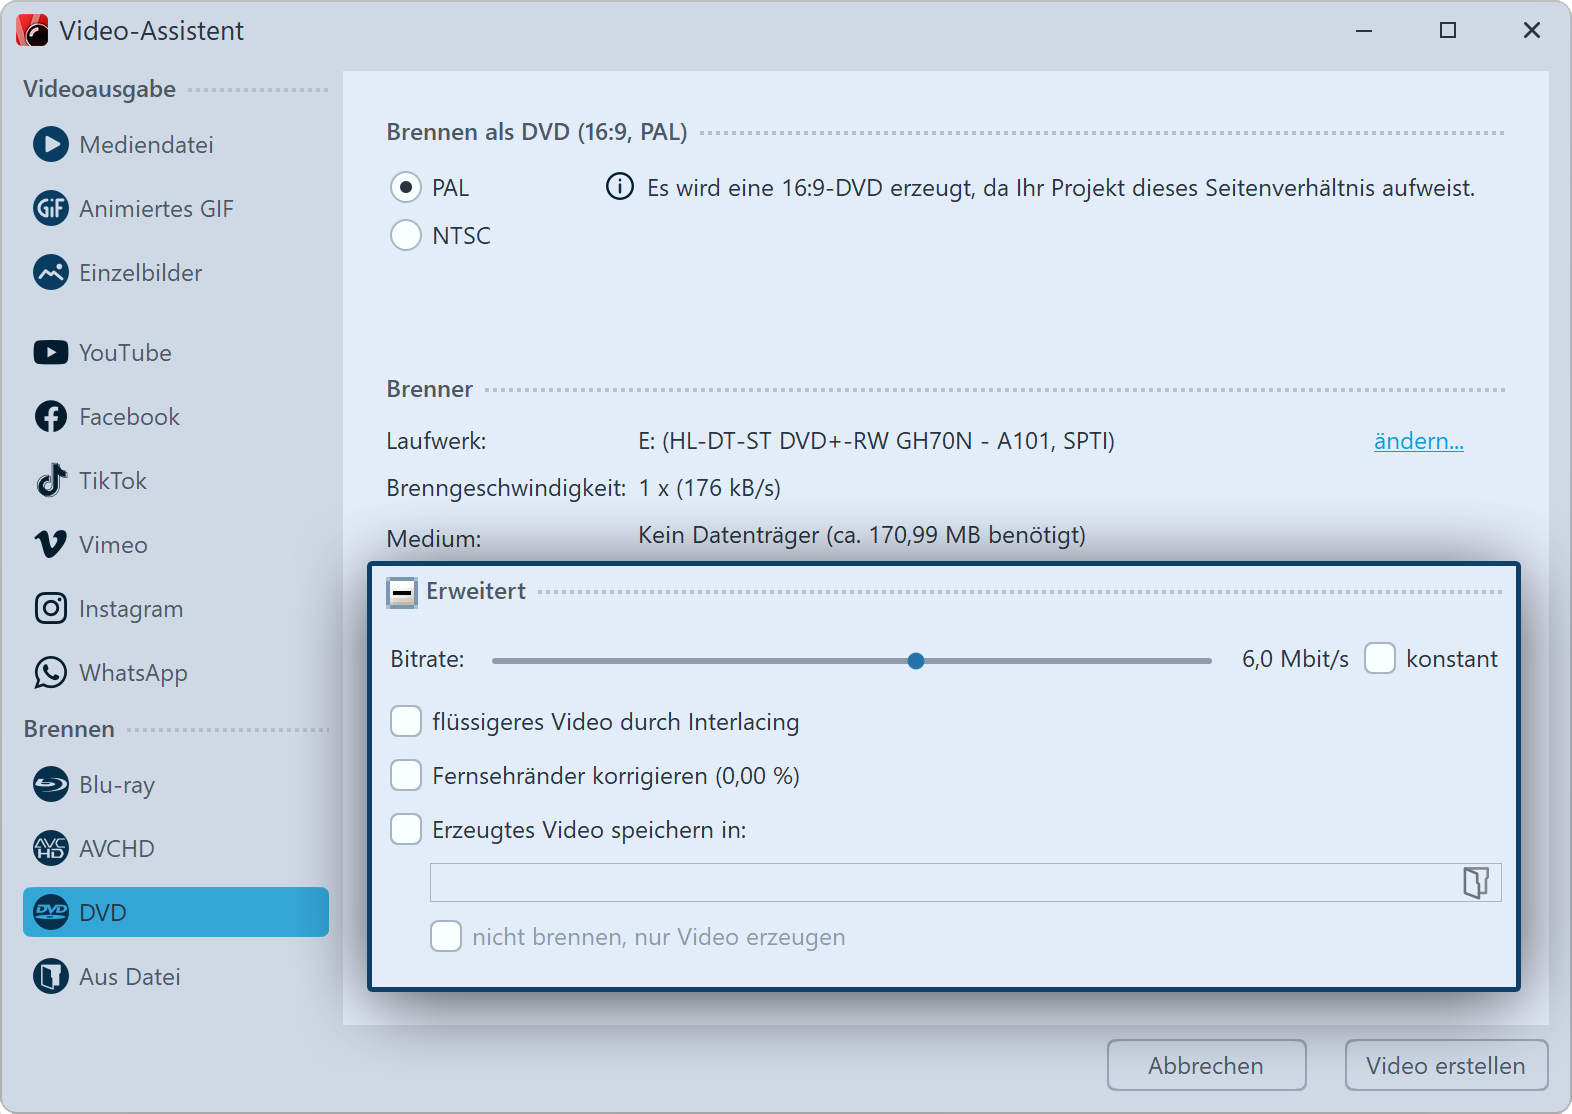
Task: Select the Animiertes GIF icon
Action: coord(50,209)
